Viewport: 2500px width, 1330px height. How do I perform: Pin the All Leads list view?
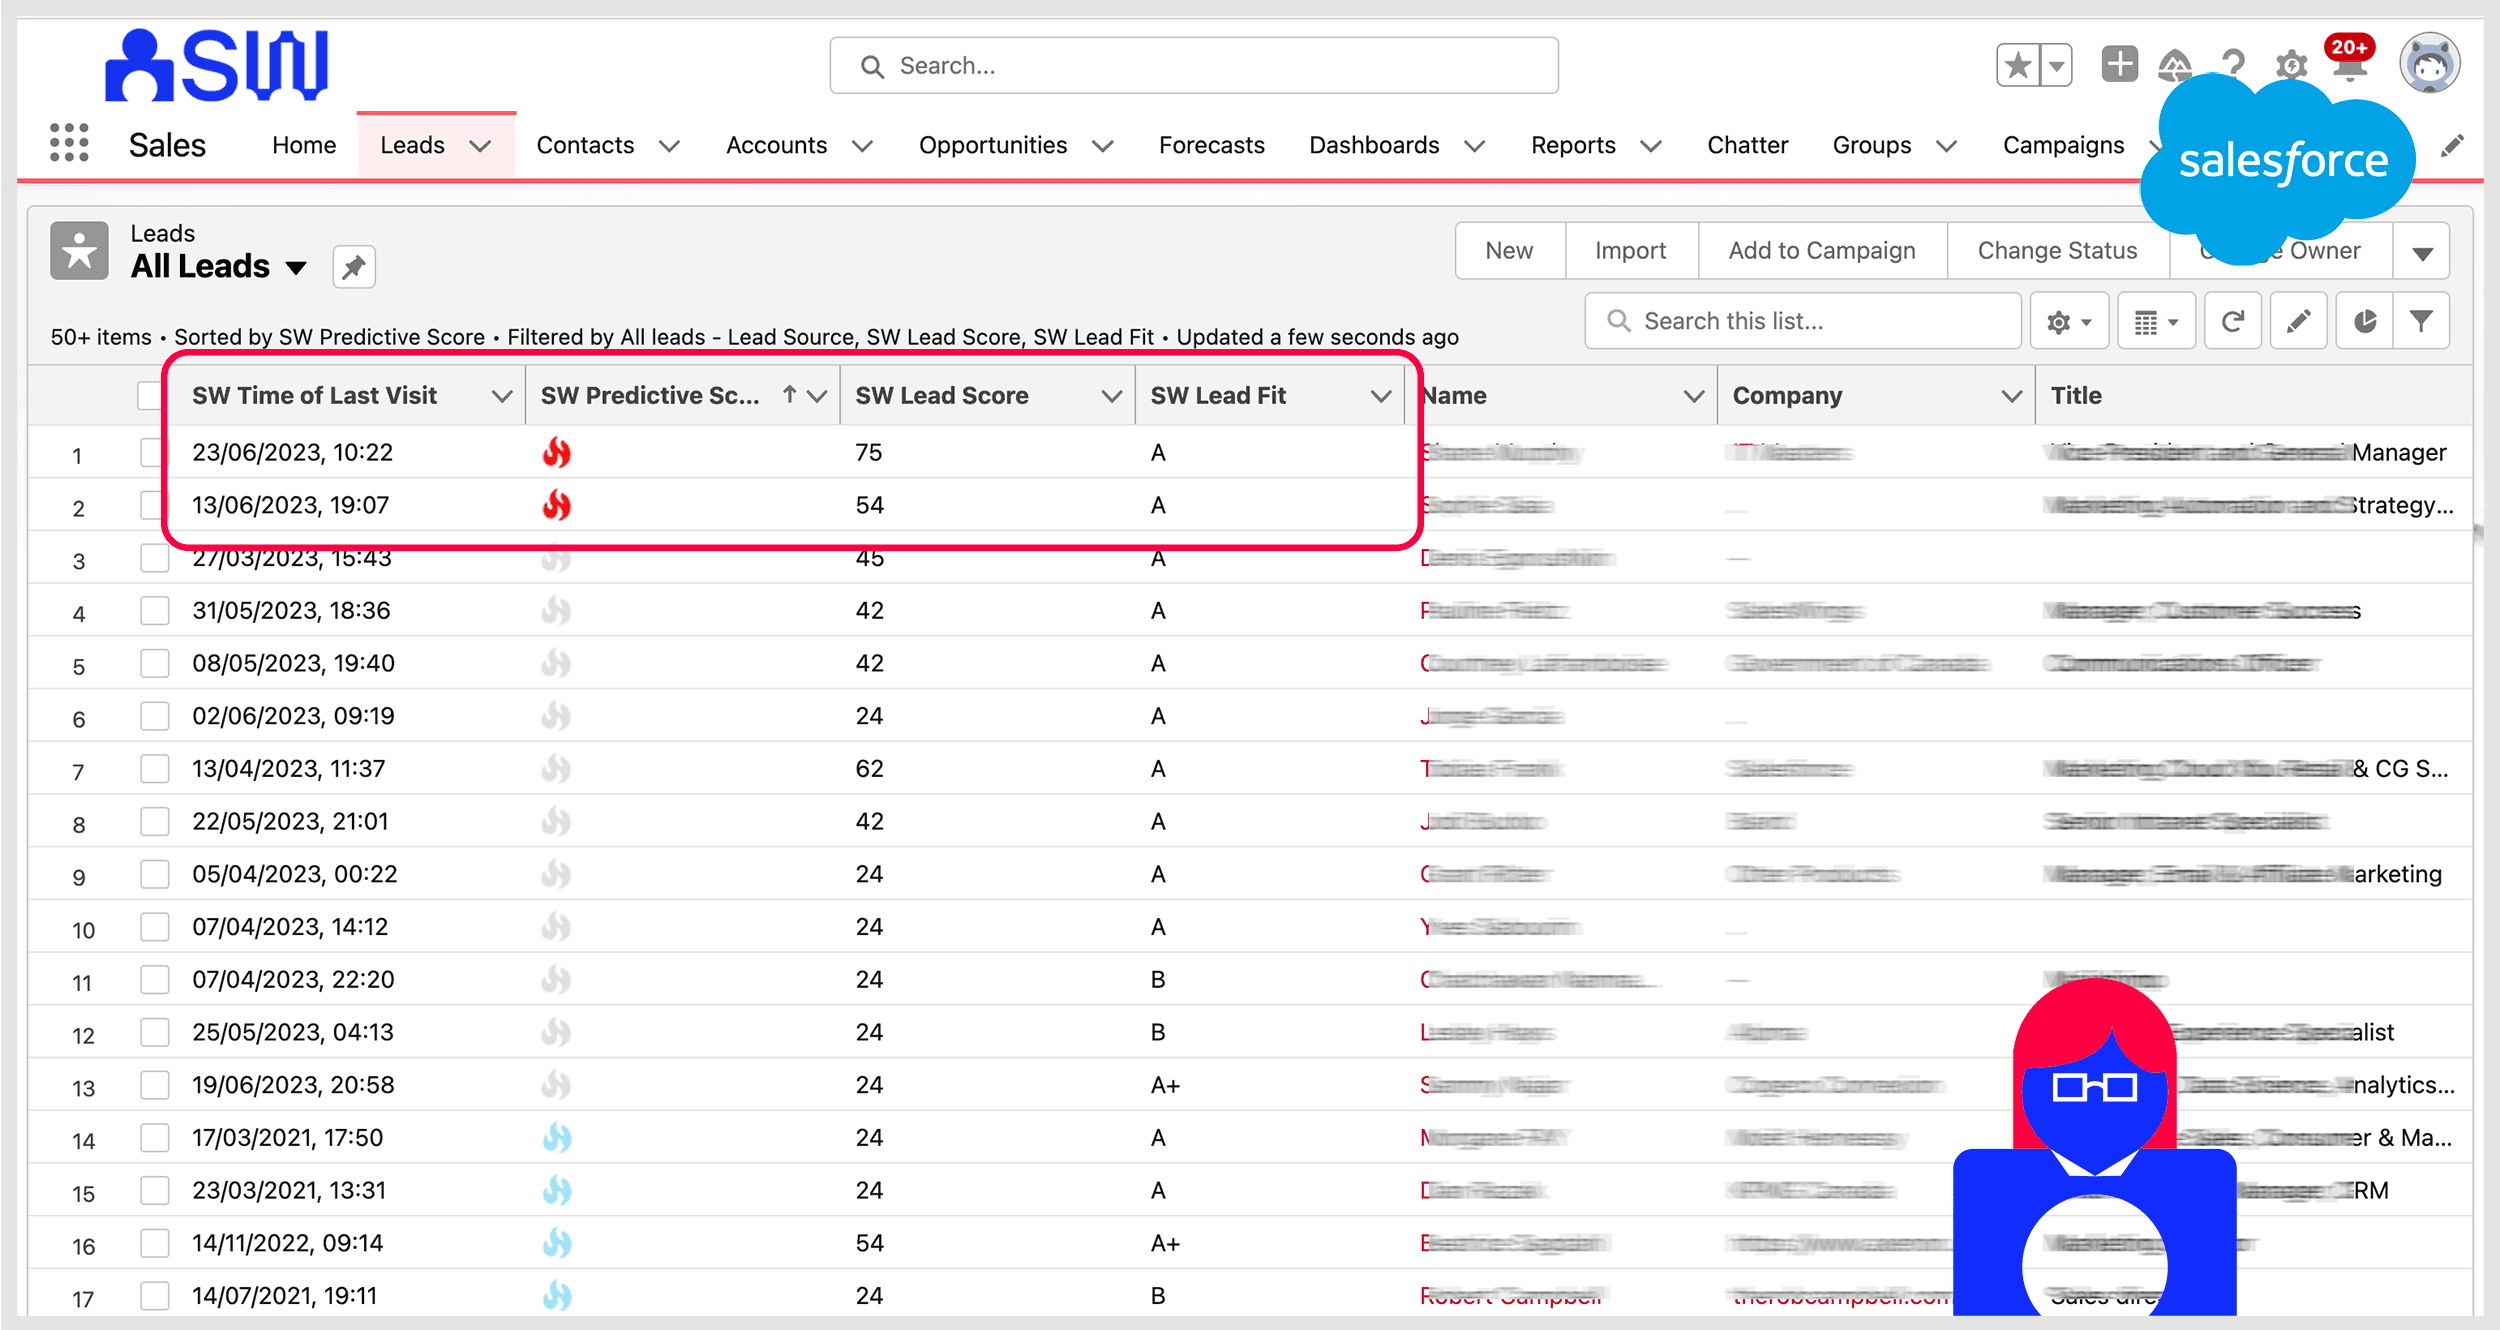point(354,267)
